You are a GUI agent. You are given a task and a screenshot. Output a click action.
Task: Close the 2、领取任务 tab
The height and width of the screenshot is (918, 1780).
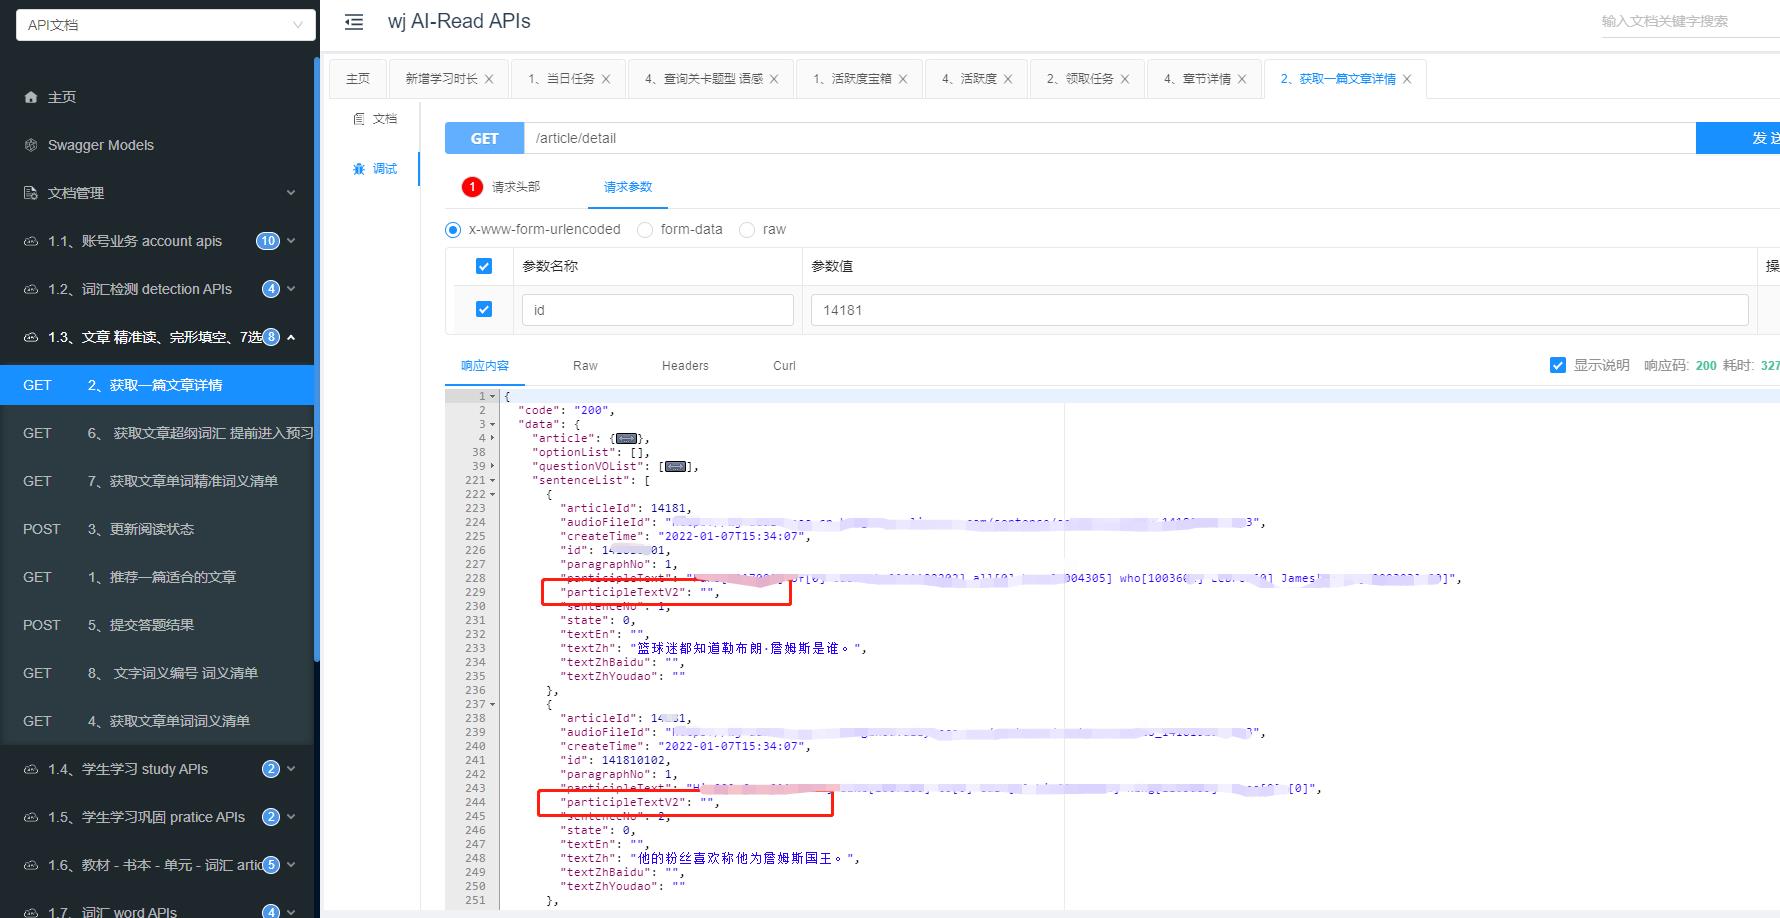tap(1125, 79)
